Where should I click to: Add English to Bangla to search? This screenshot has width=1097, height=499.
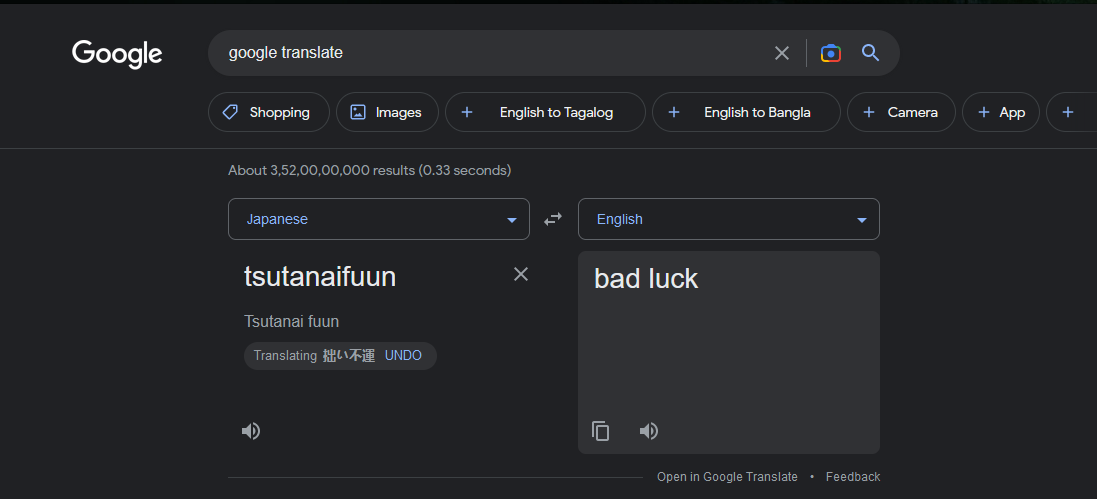[x=744, y=112]
